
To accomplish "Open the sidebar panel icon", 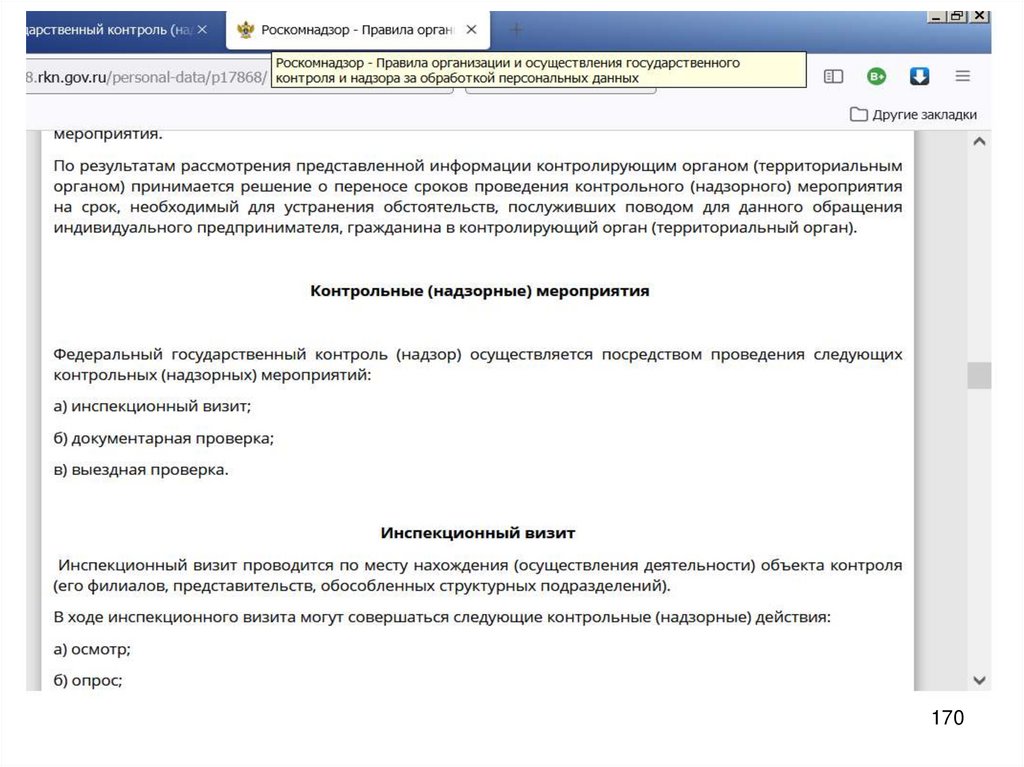I will [833, 76].
